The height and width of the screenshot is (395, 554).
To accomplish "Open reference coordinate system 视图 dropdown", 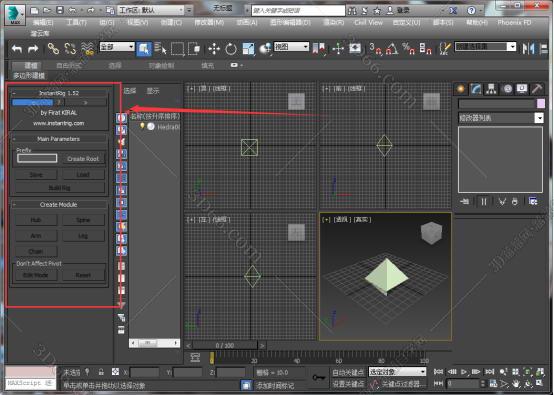I will coord(291,47).
